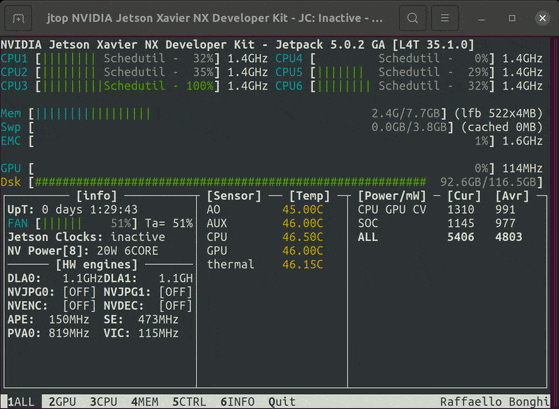Click the NV Power[8] 20W 6CORE line
Viewport: 559px width, 409px height.
(x=83, y=251)
